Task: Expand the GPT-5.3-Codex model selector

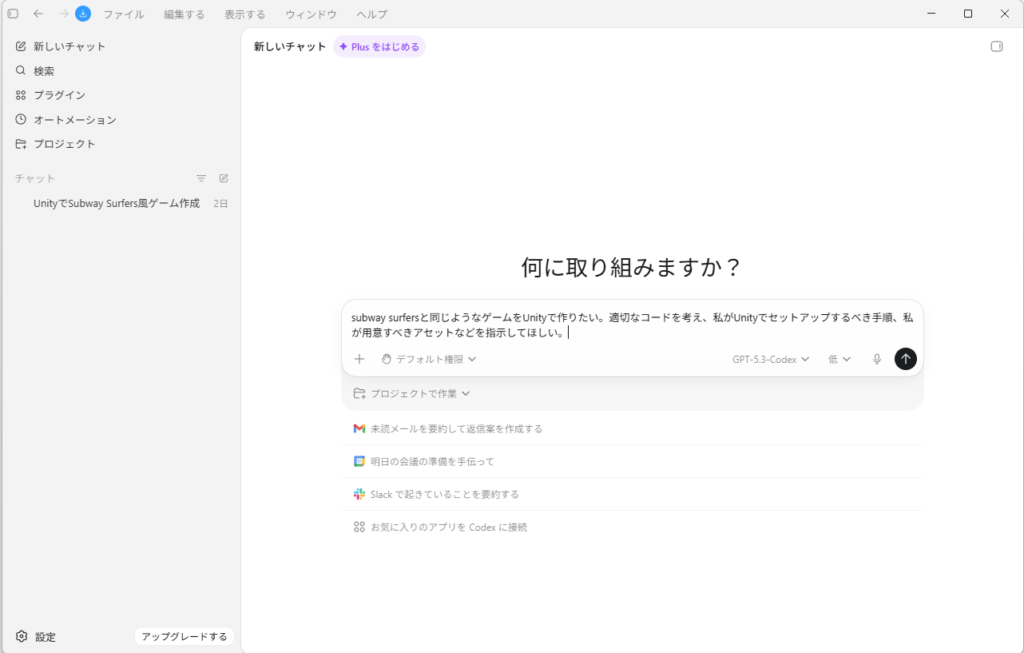Action: (770, 359)
